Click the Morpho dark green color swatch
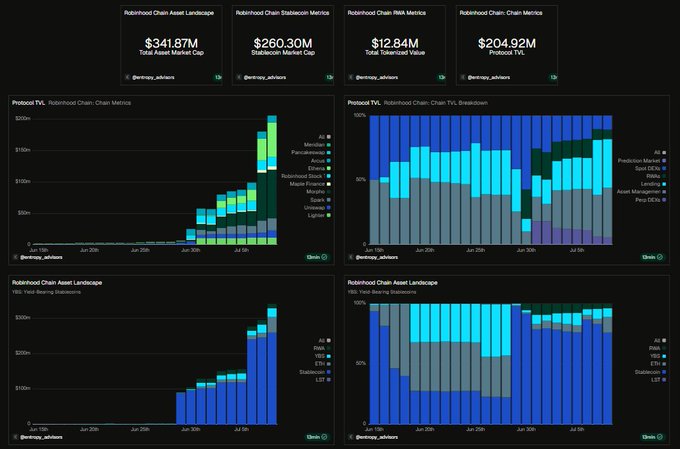The height and width of the screenshot is (449, 680). click(x=329, y=192)
